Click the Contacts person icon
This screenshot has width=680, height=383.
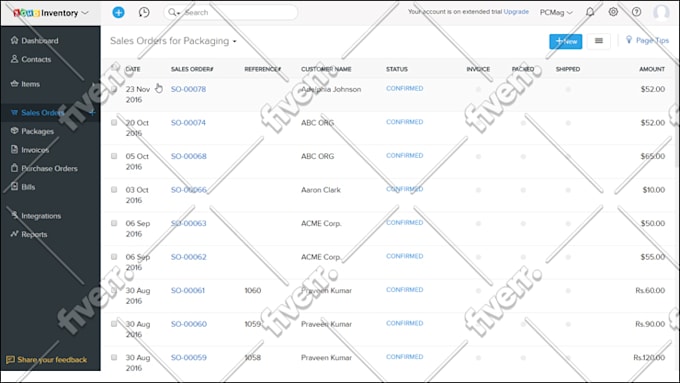(14, 59)
